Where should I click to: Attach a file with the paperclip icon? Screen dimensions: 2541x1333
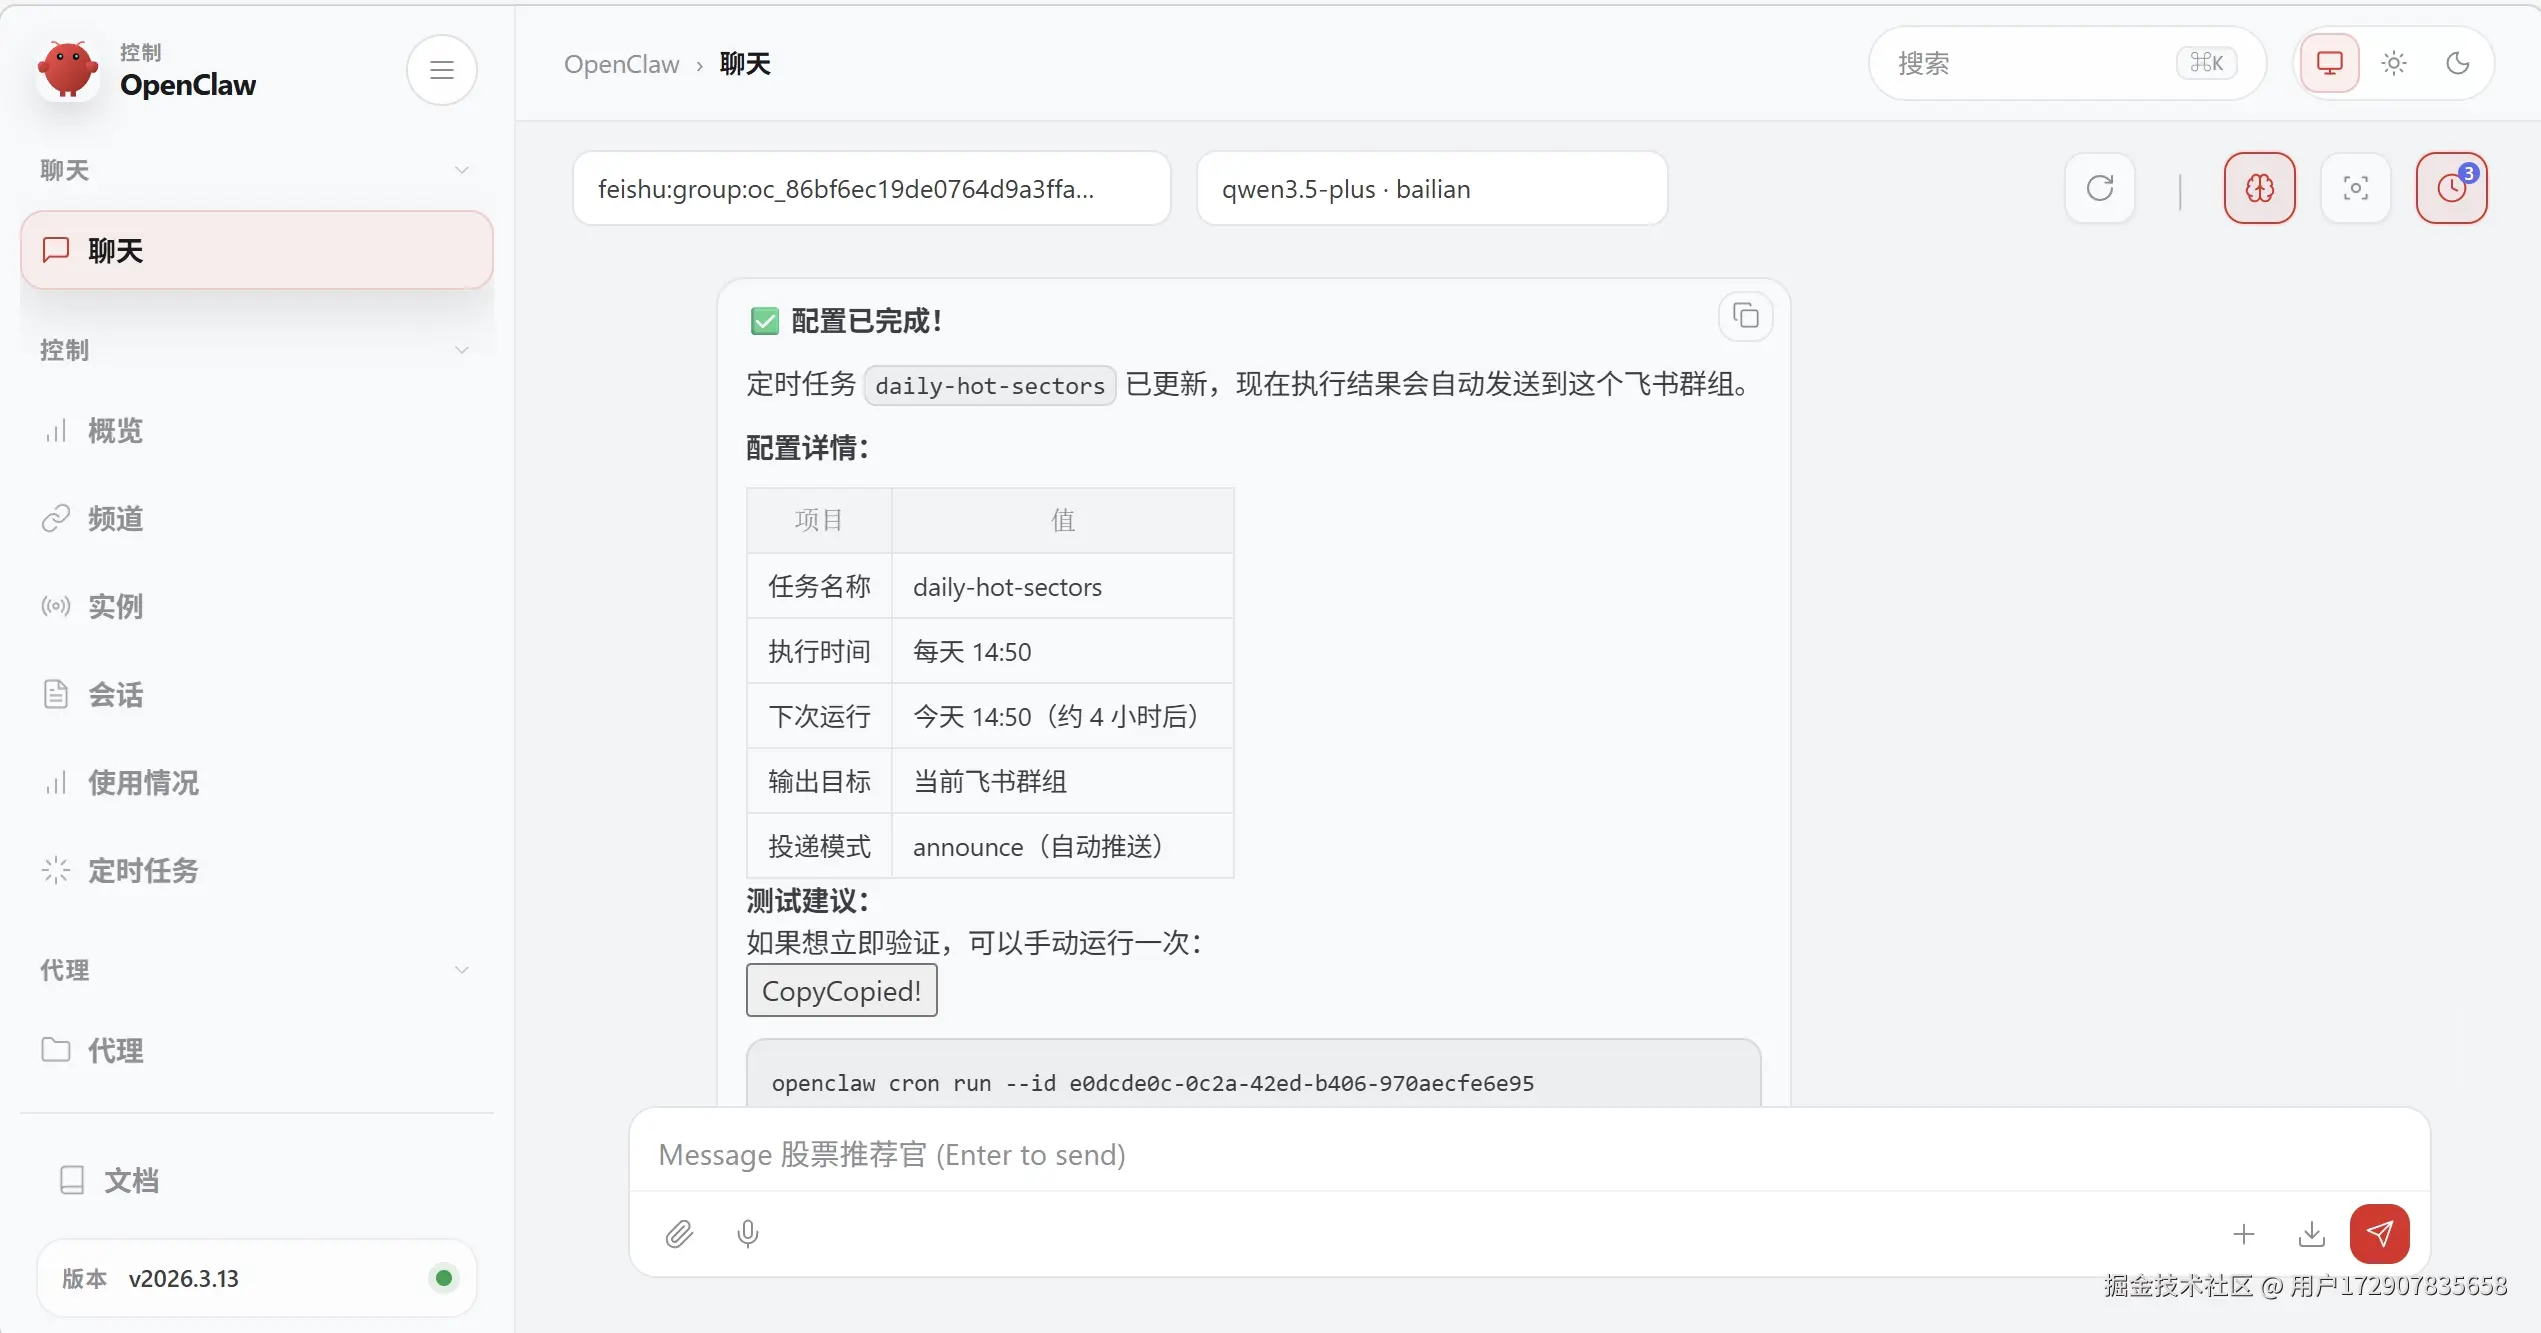point(679,1234)
